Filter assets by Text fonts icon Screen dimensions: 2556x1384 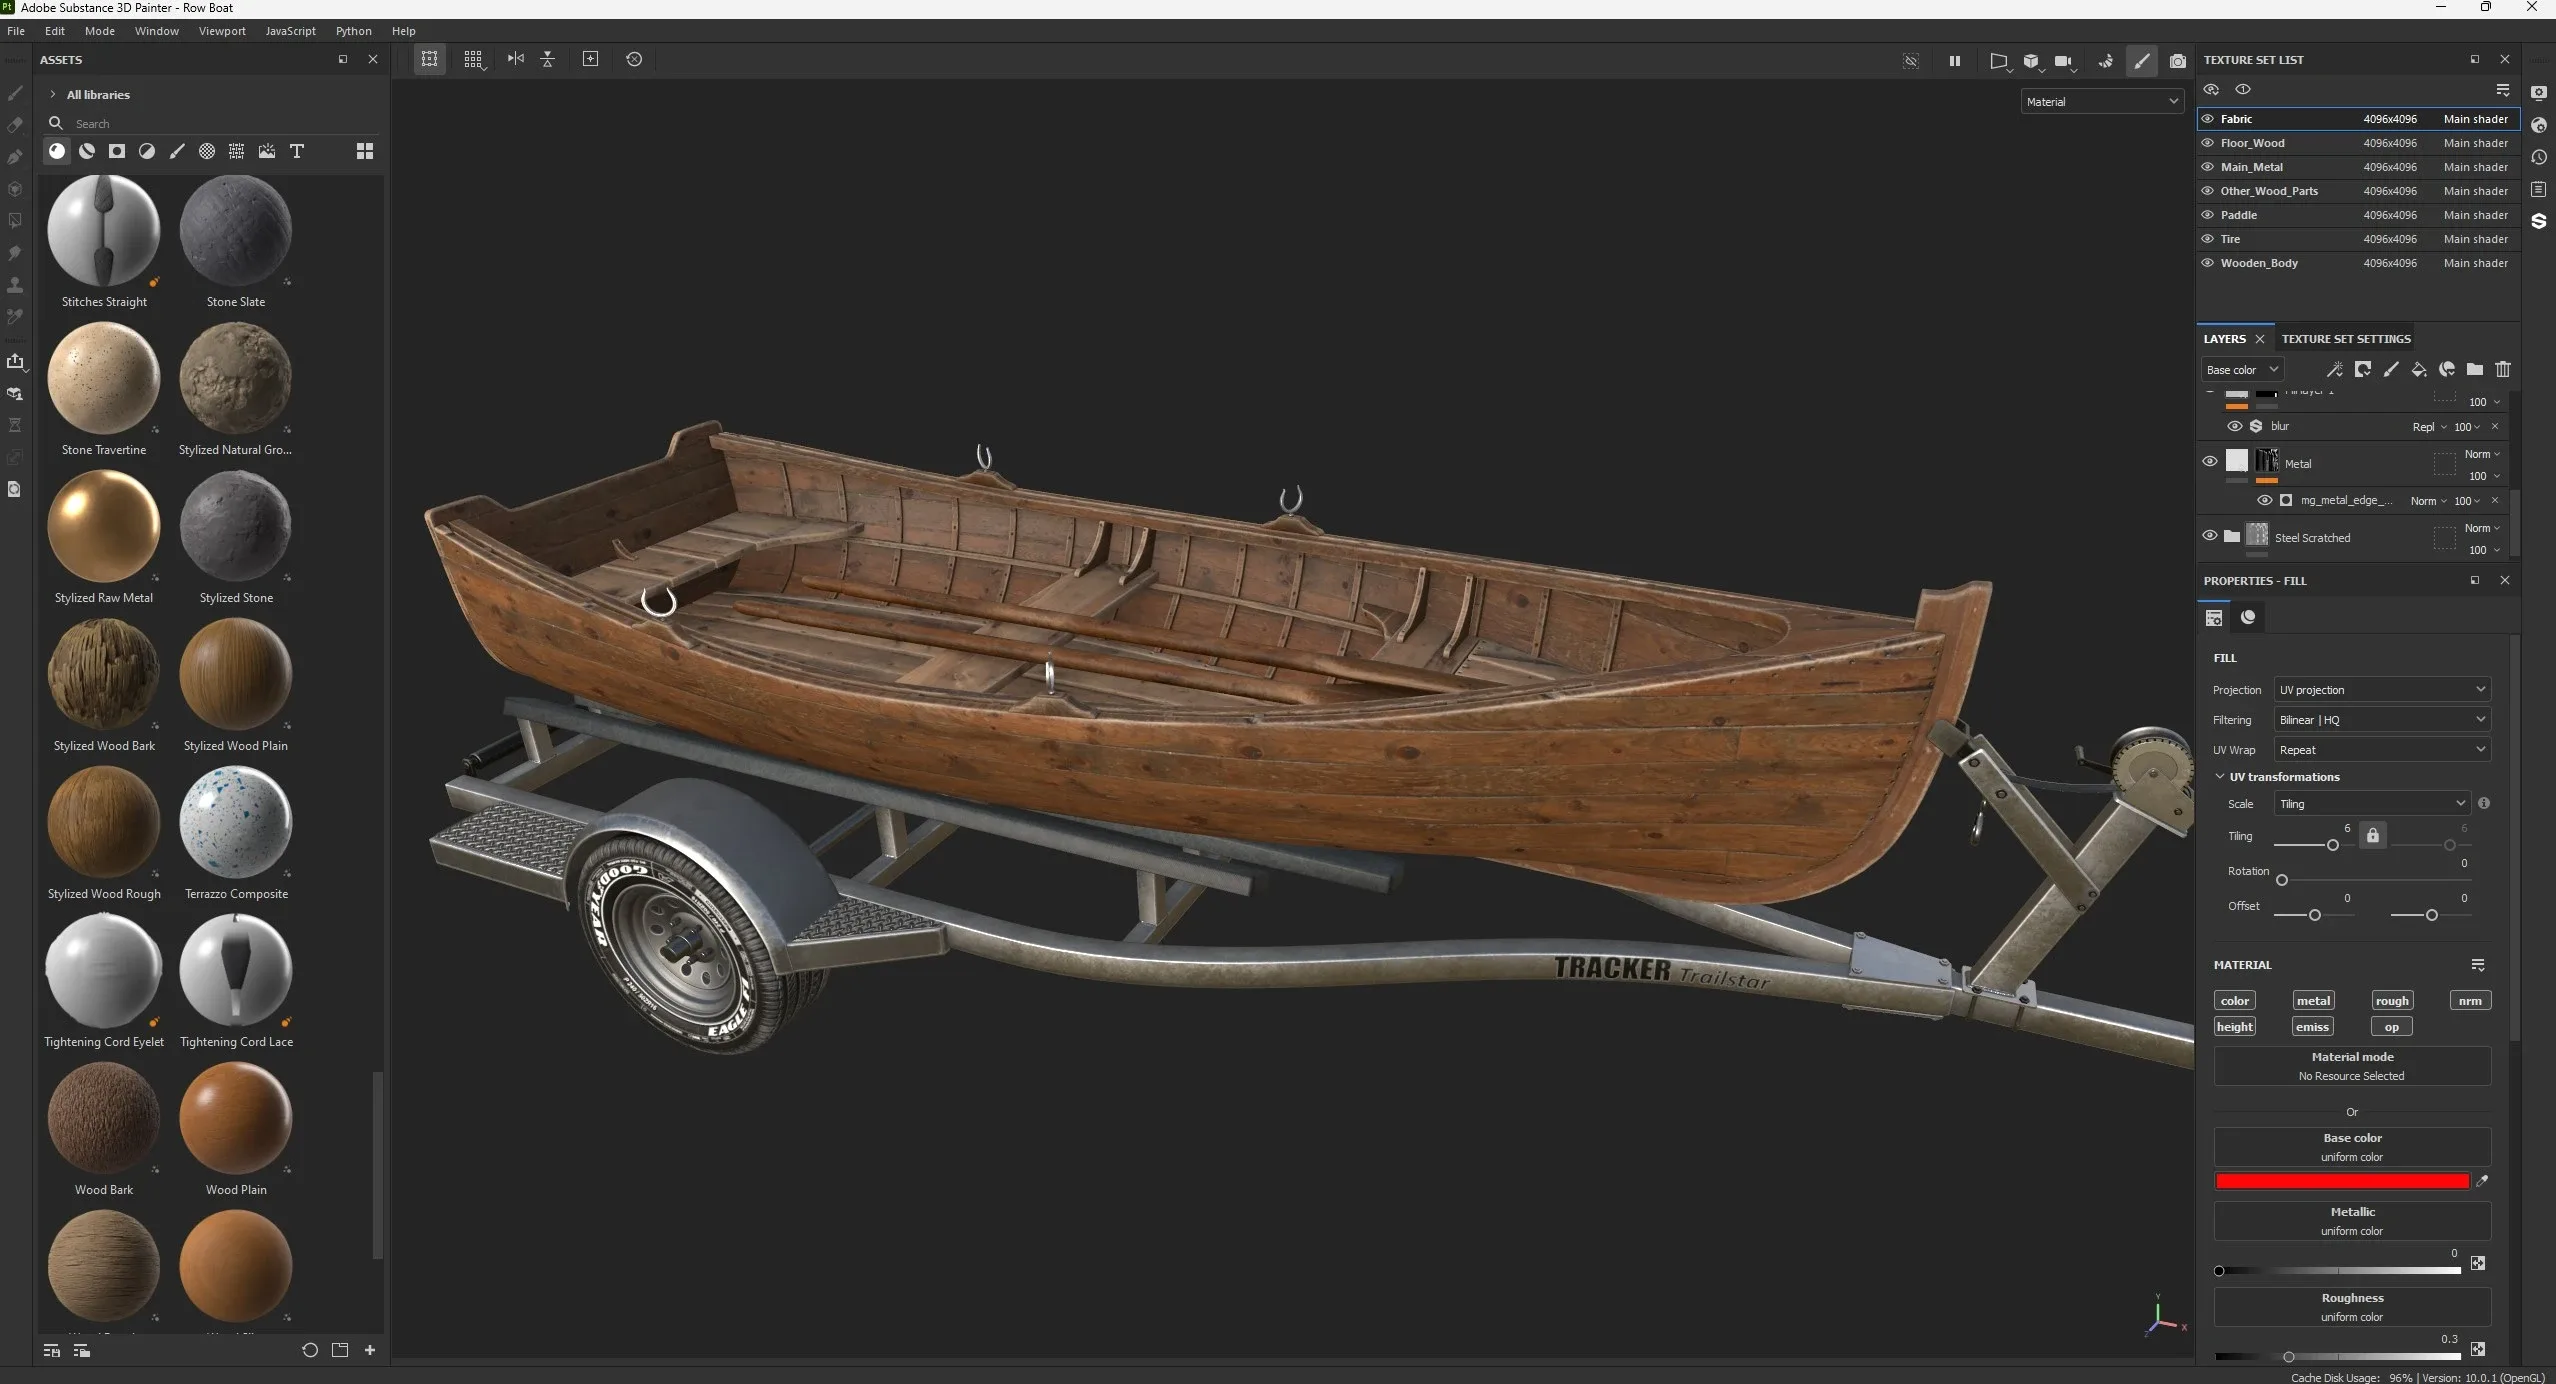(x=297, y=151)
